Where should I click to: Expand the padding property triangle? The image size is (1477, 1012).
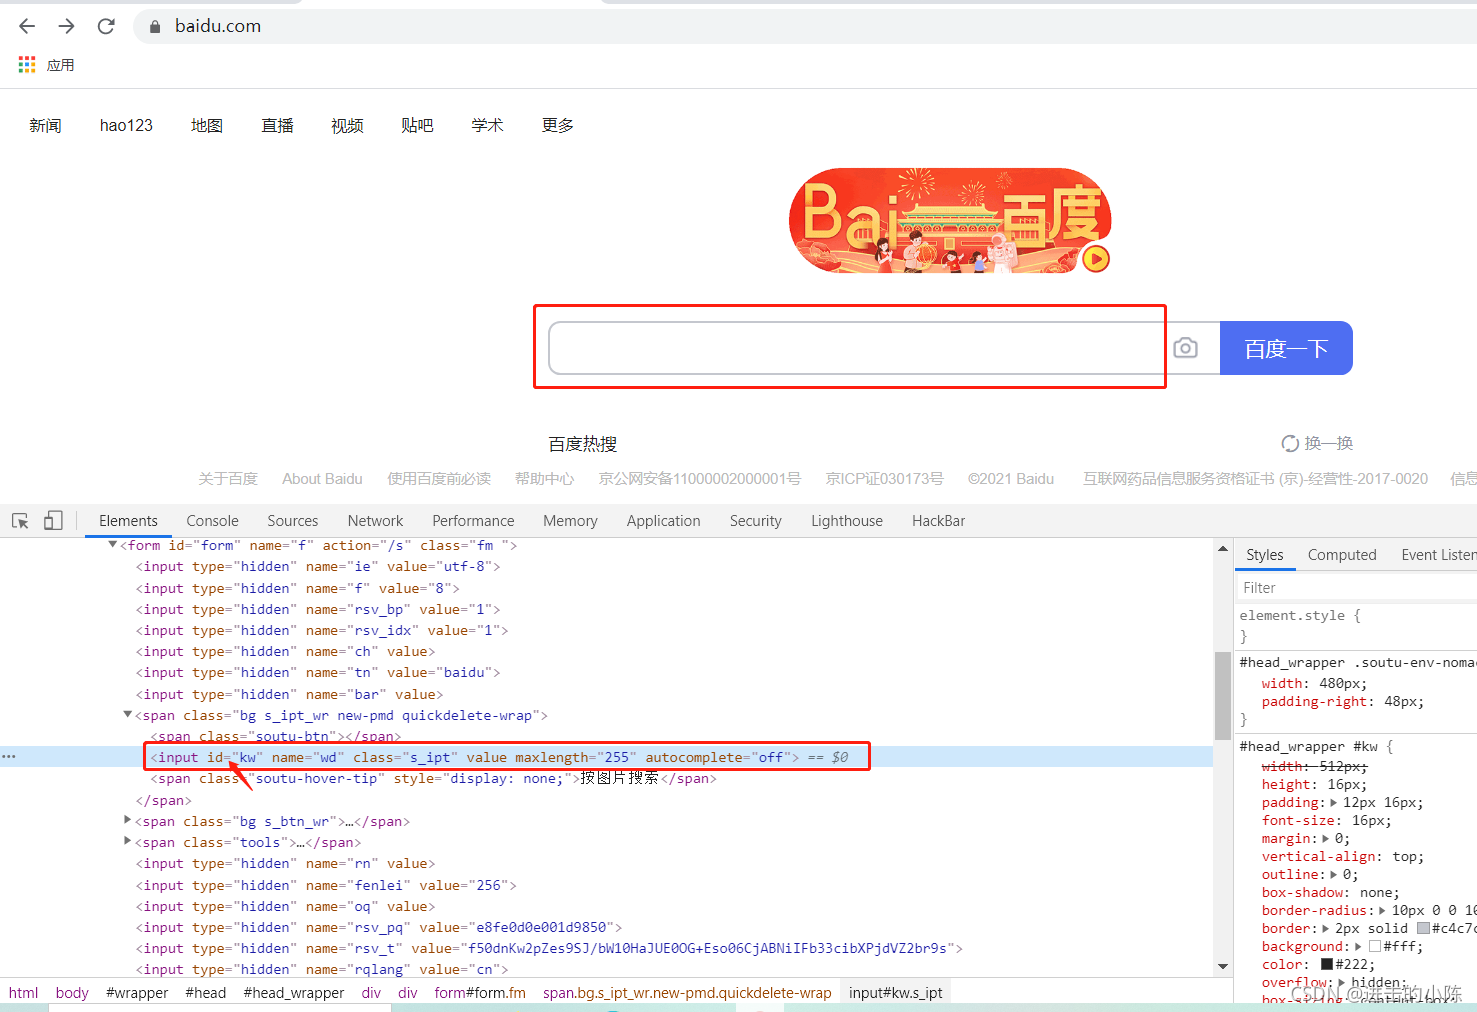coord(1333,803)
